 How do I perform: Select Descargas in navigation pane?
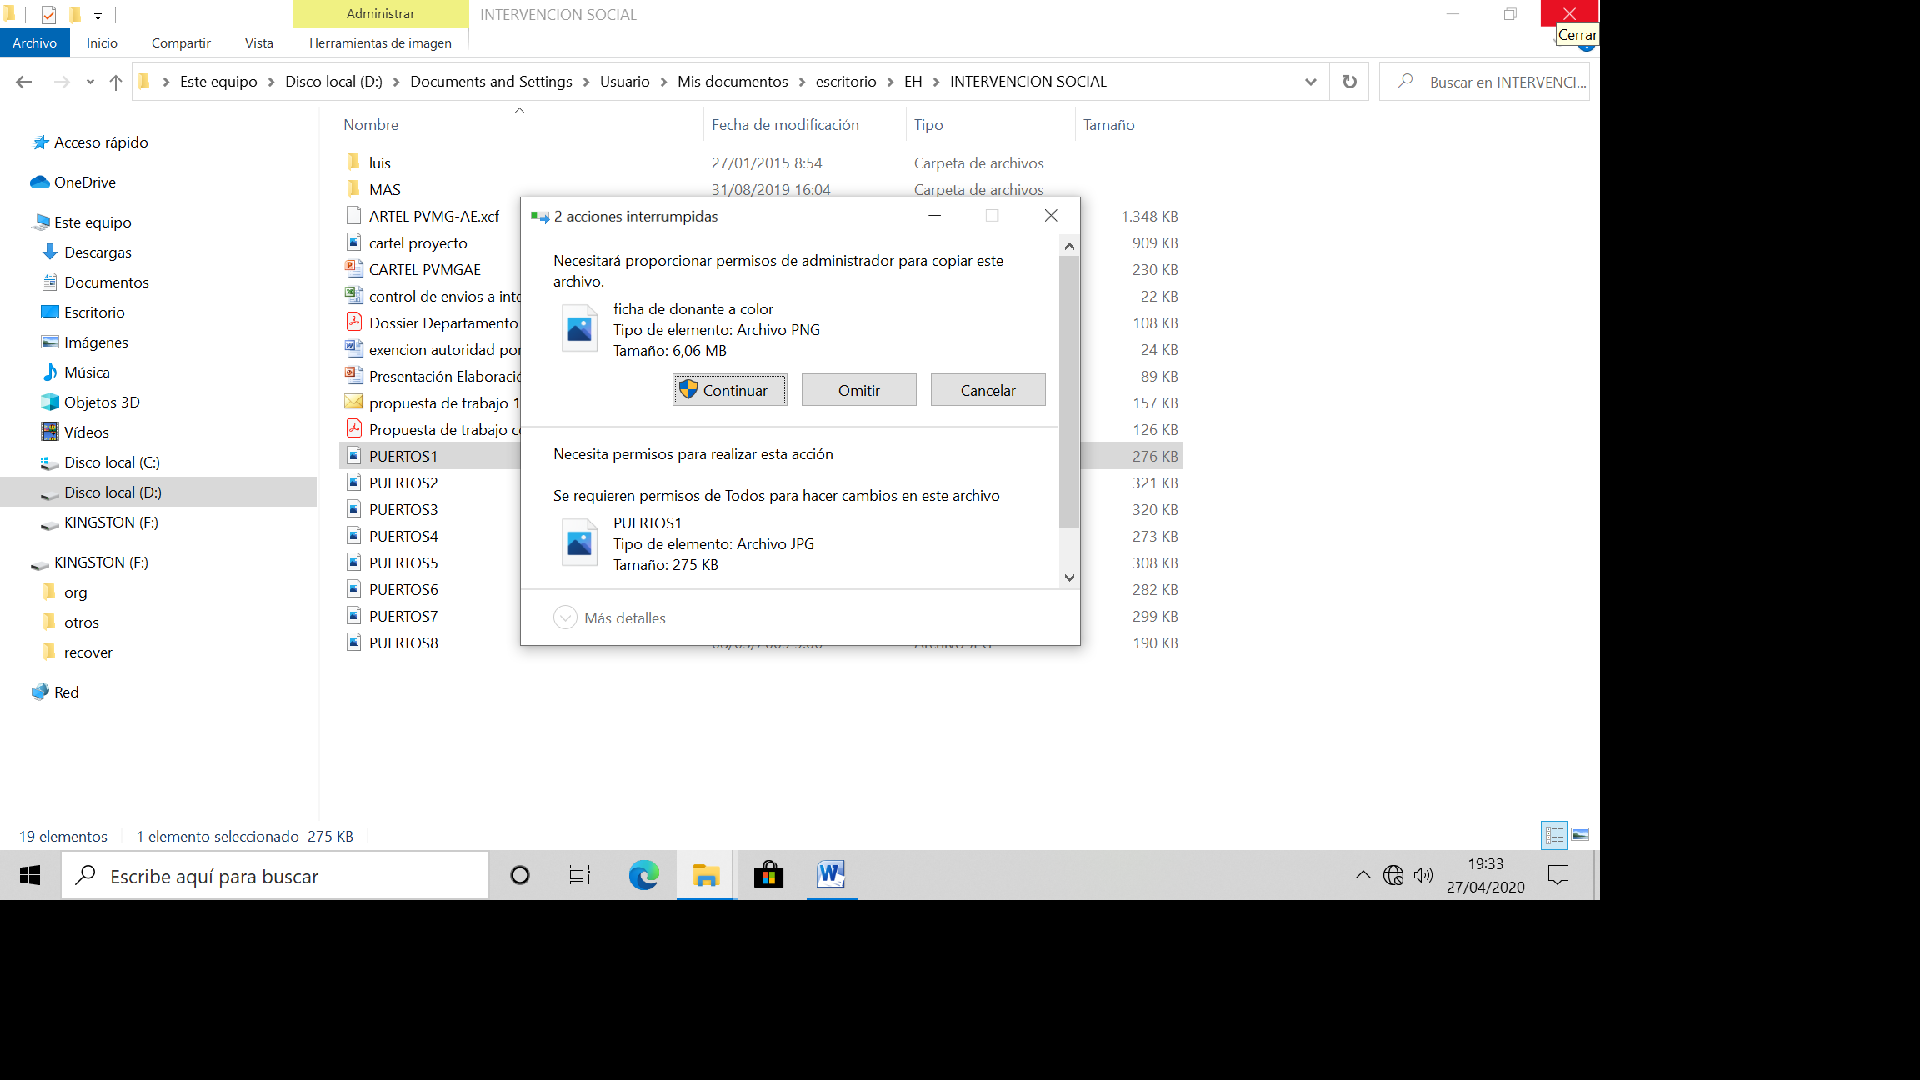(97, 253)
